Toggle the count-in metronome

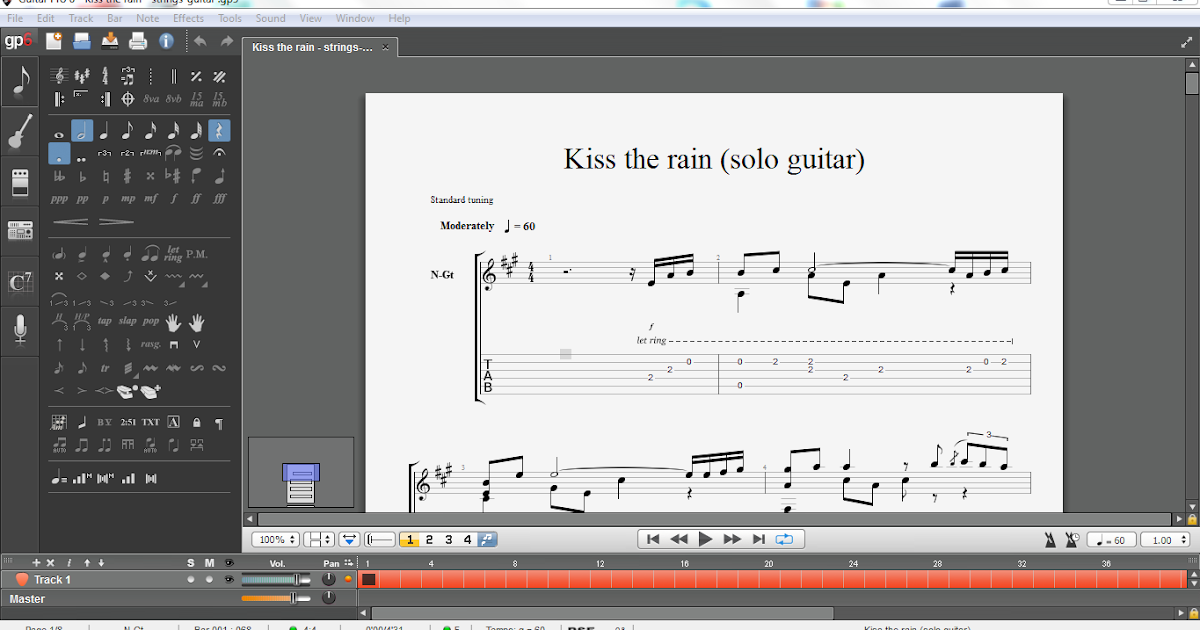click(x=1073, y=540)
